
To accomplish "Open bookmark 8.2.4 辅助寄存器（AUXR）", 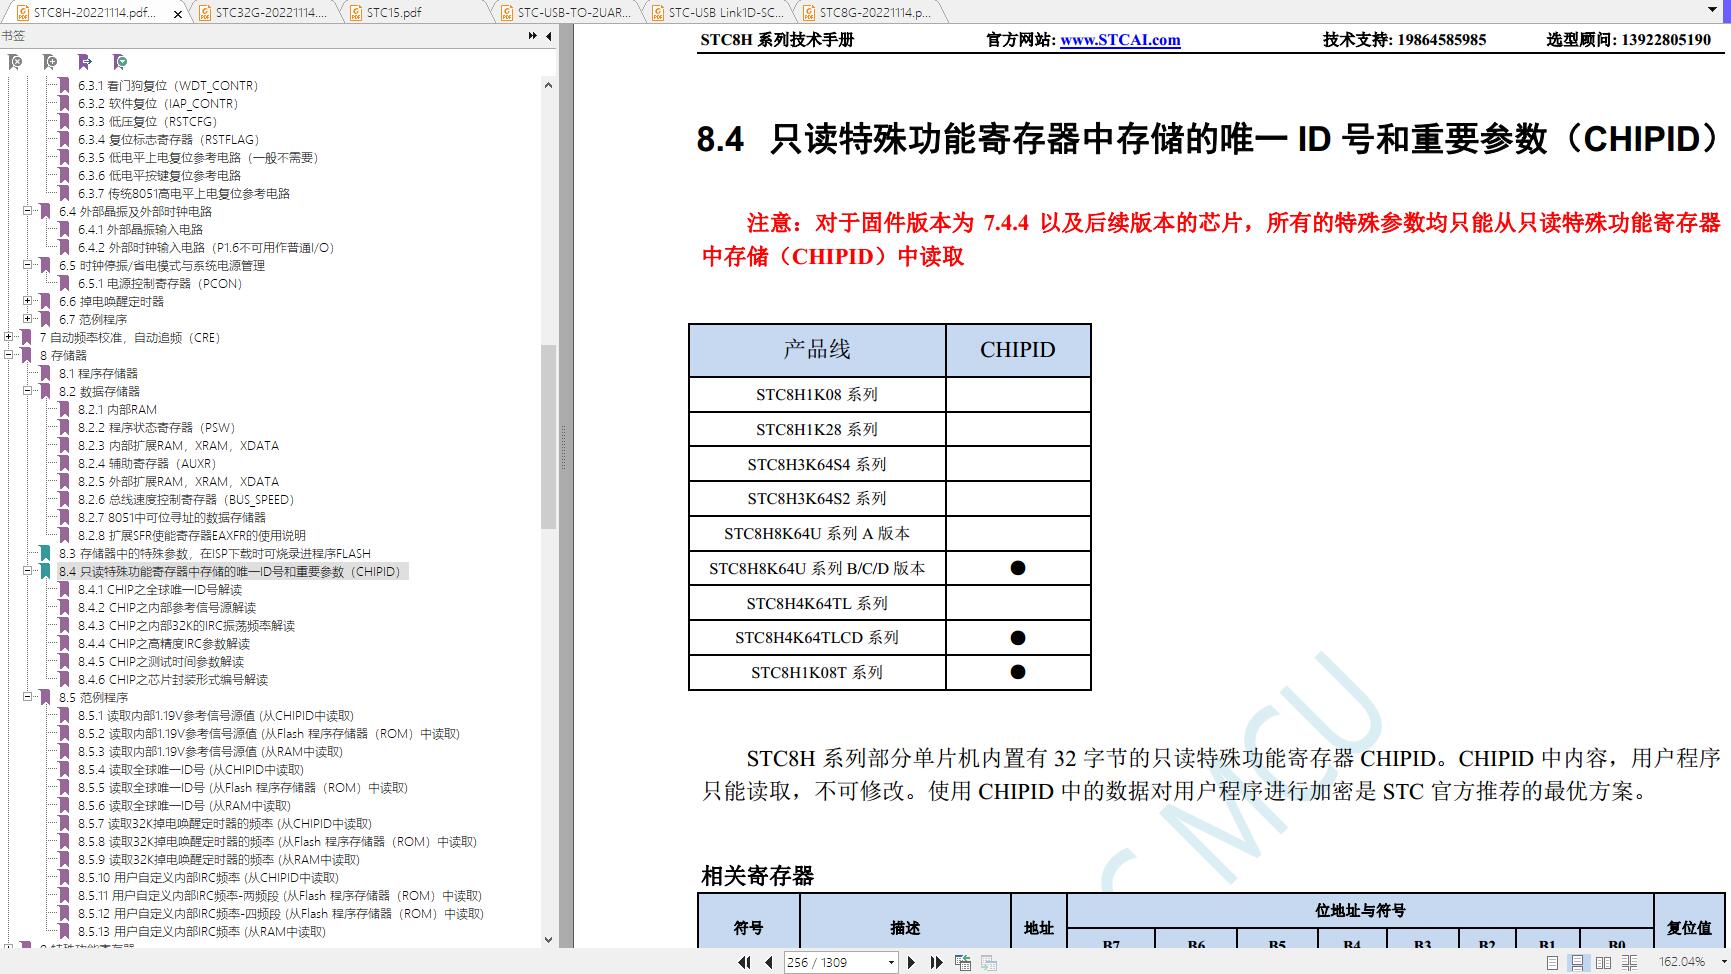I will (x=147, y=463).
